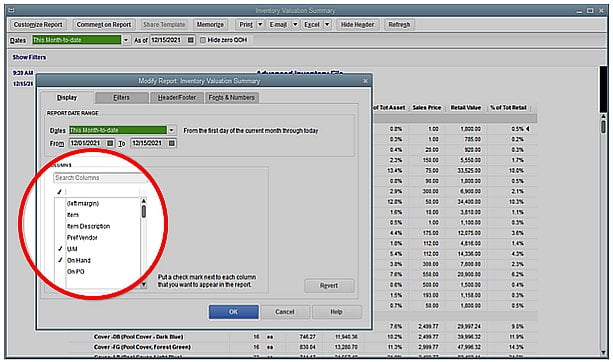Check the Item Description column entry
This screenshot has width=613, height=362.
pos(88,226)
